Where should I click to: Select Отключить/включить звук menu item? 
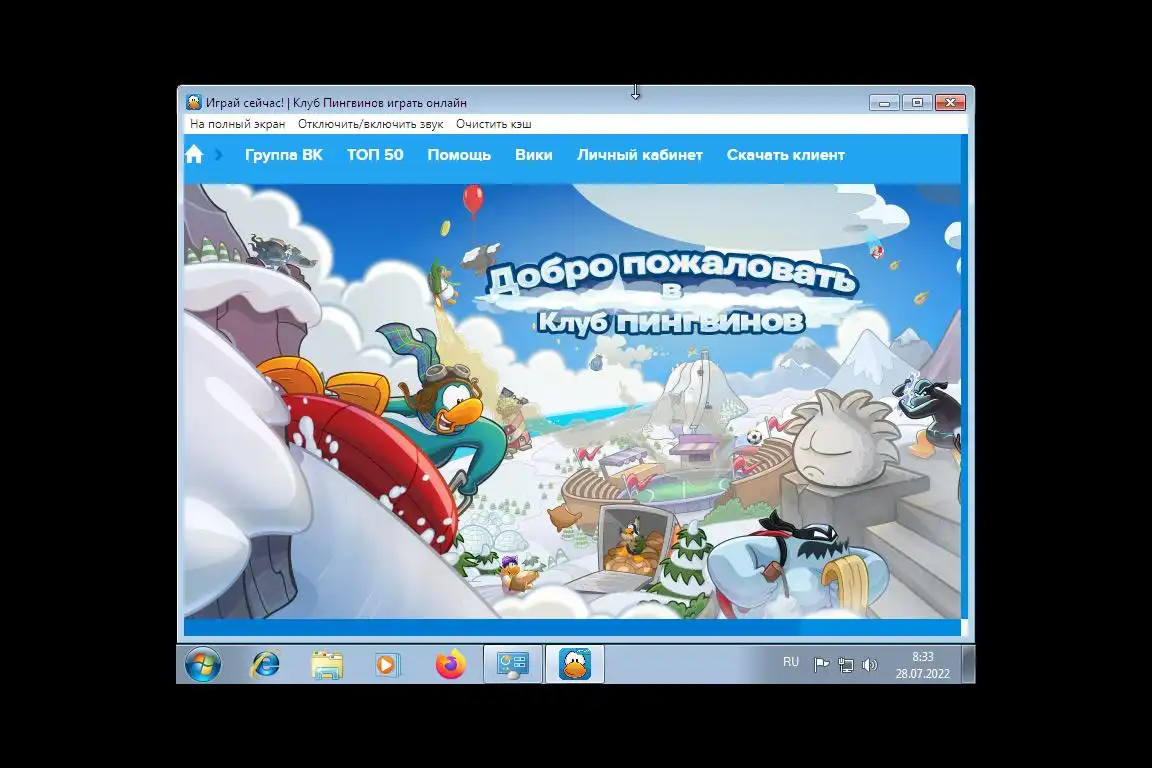[370, 124]
